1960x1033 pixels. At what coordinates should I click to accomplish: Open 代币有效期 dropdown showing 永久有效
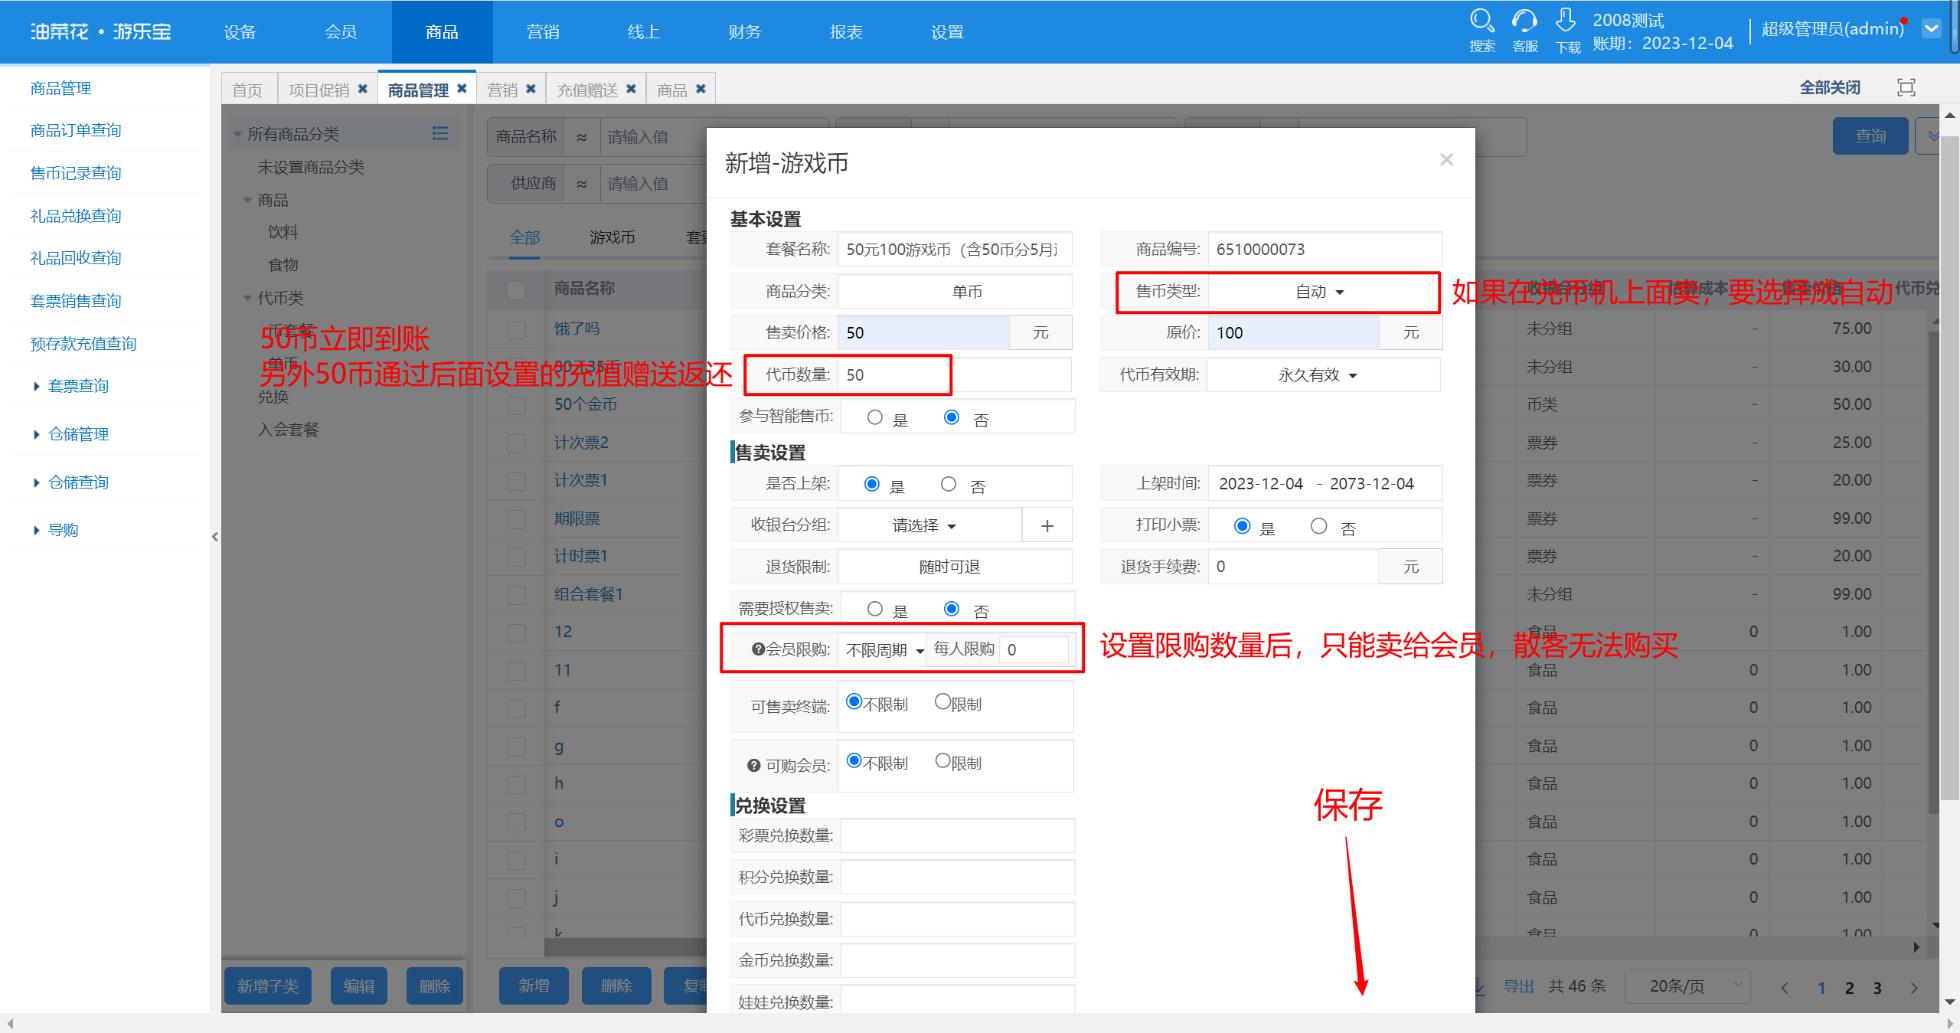point(1323,375)
